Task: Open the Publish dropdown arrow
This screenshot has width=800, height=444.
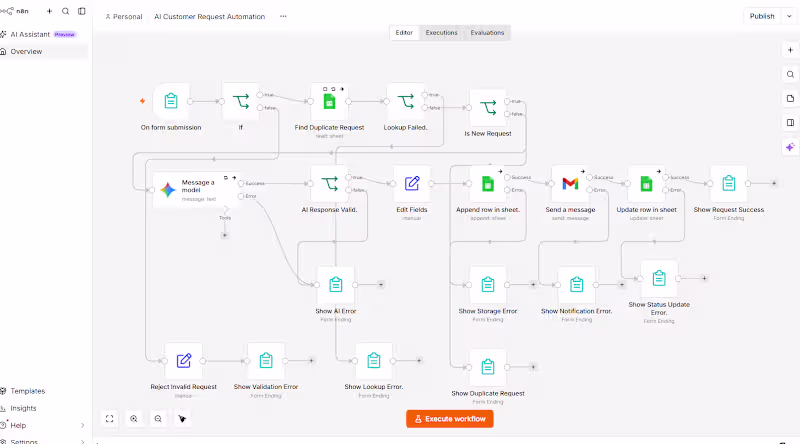Action: click(x=789, y=16)
